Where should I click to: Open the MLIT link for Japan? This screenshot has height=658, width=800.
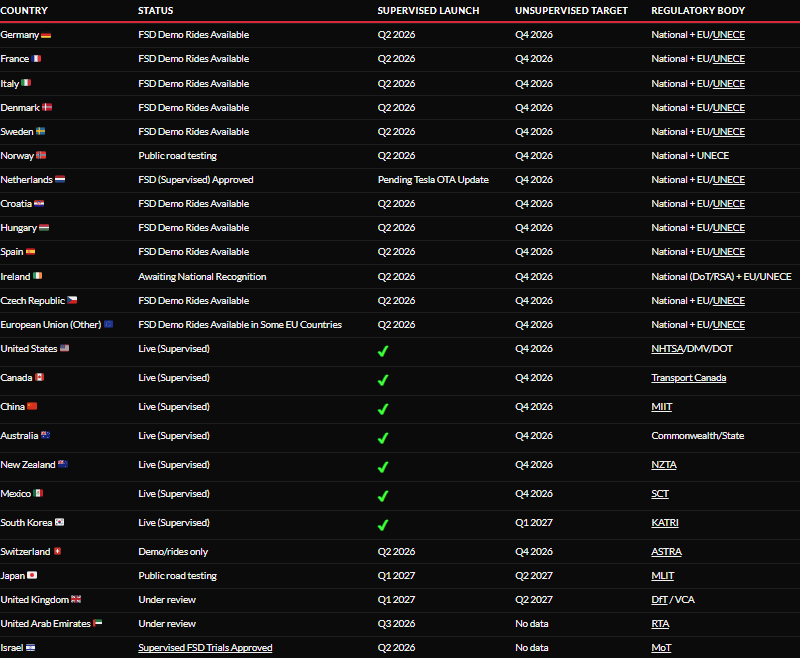pyautogui.click(x=663, y=575)
